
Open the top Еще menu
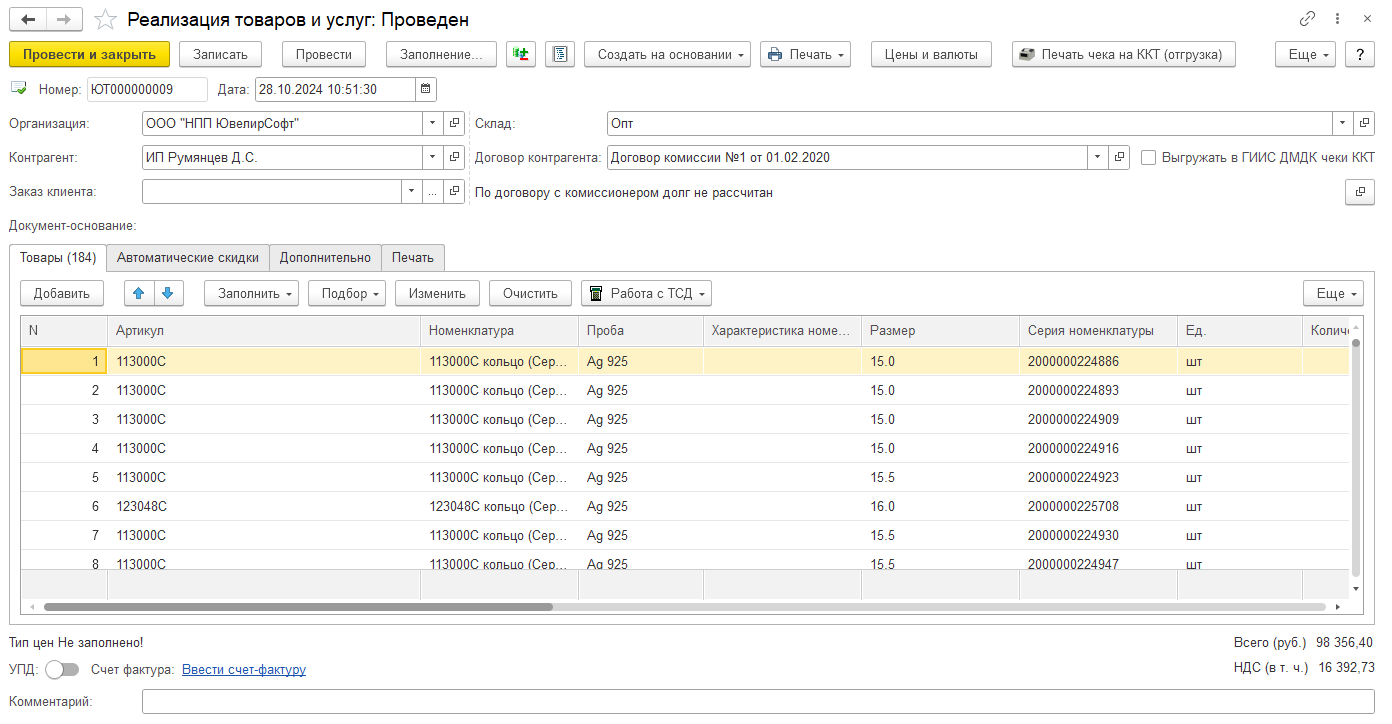[x=1306, y=54]
